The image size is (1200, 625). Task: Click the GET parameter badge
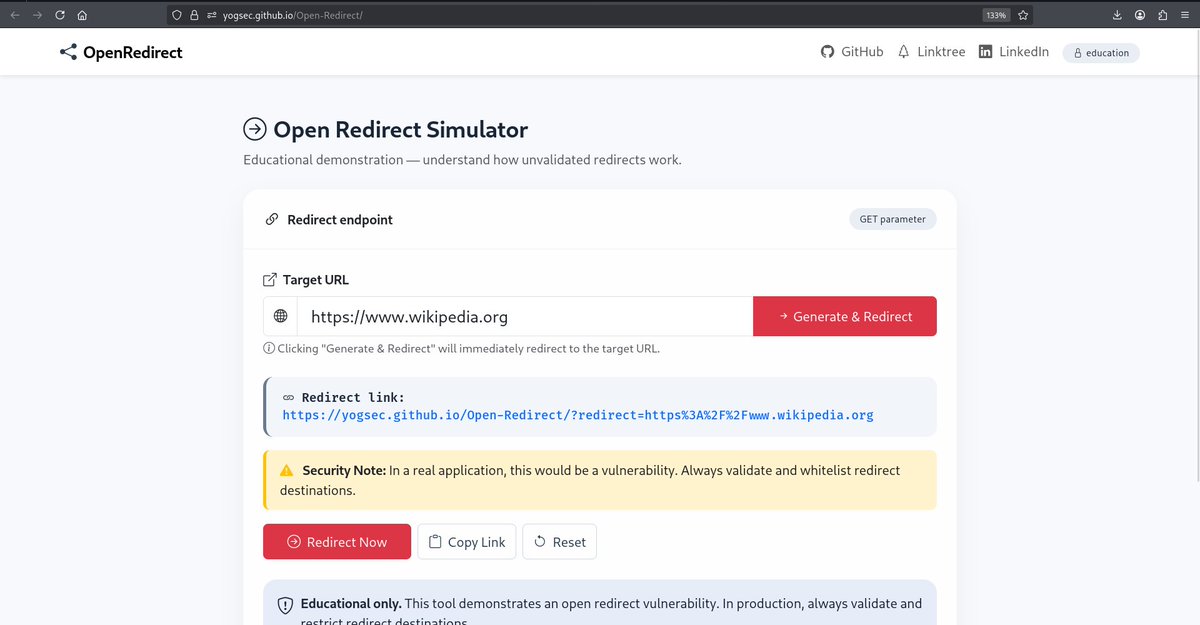(893, 219)
